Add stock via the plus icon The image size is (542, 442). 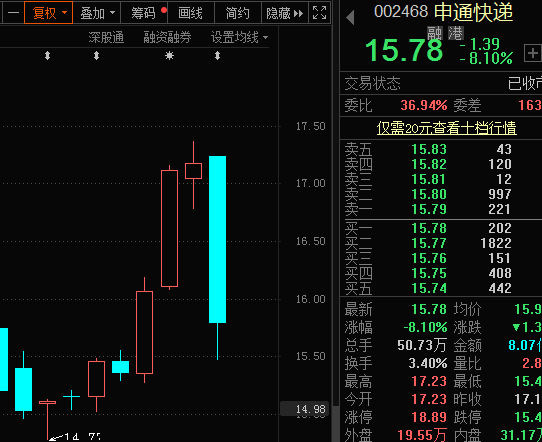pos(533,54)
